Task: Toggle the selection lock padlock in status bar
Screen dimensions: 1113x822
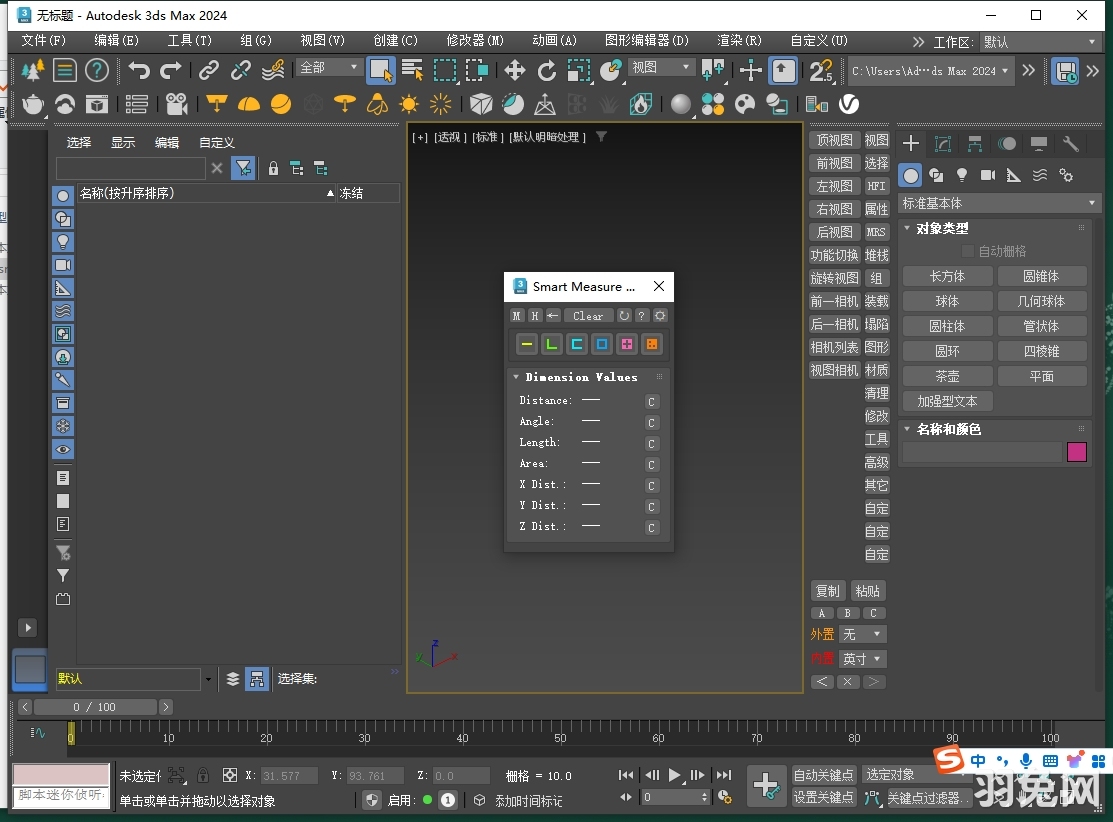Action: (x=203, y=775)
